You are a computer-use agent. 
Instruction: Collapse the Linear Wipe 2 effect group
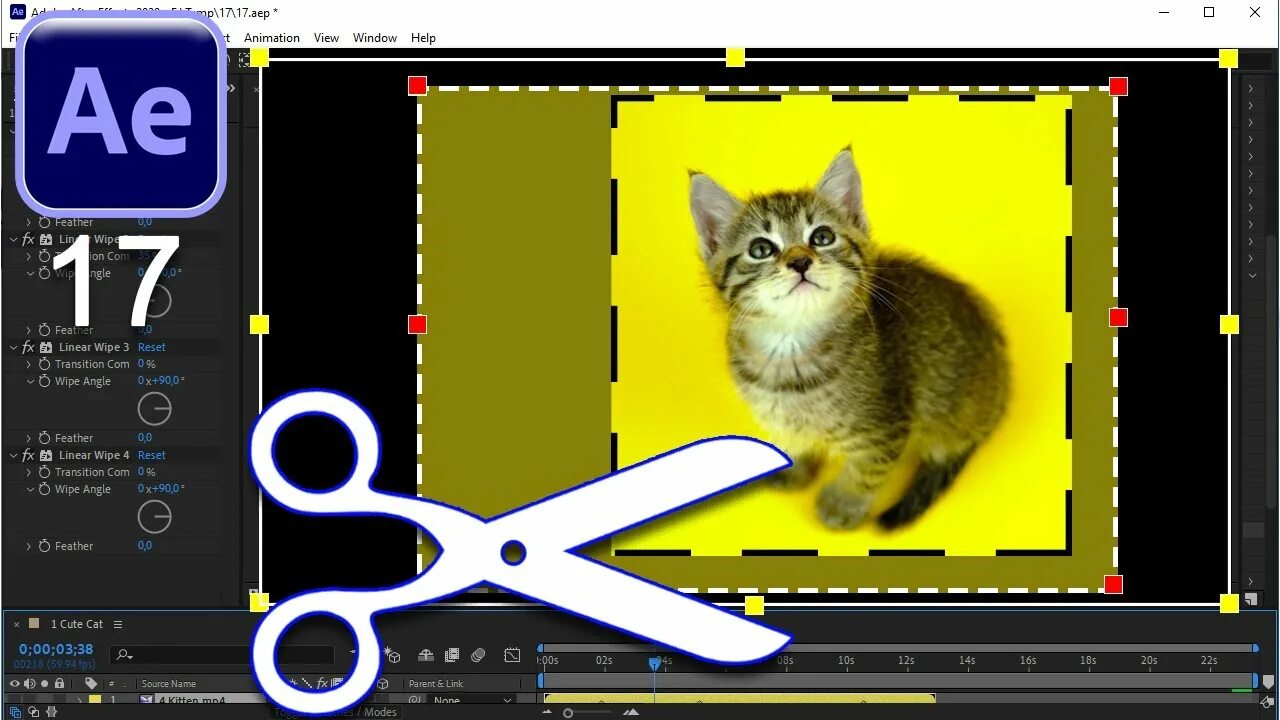tap(14, 239)
